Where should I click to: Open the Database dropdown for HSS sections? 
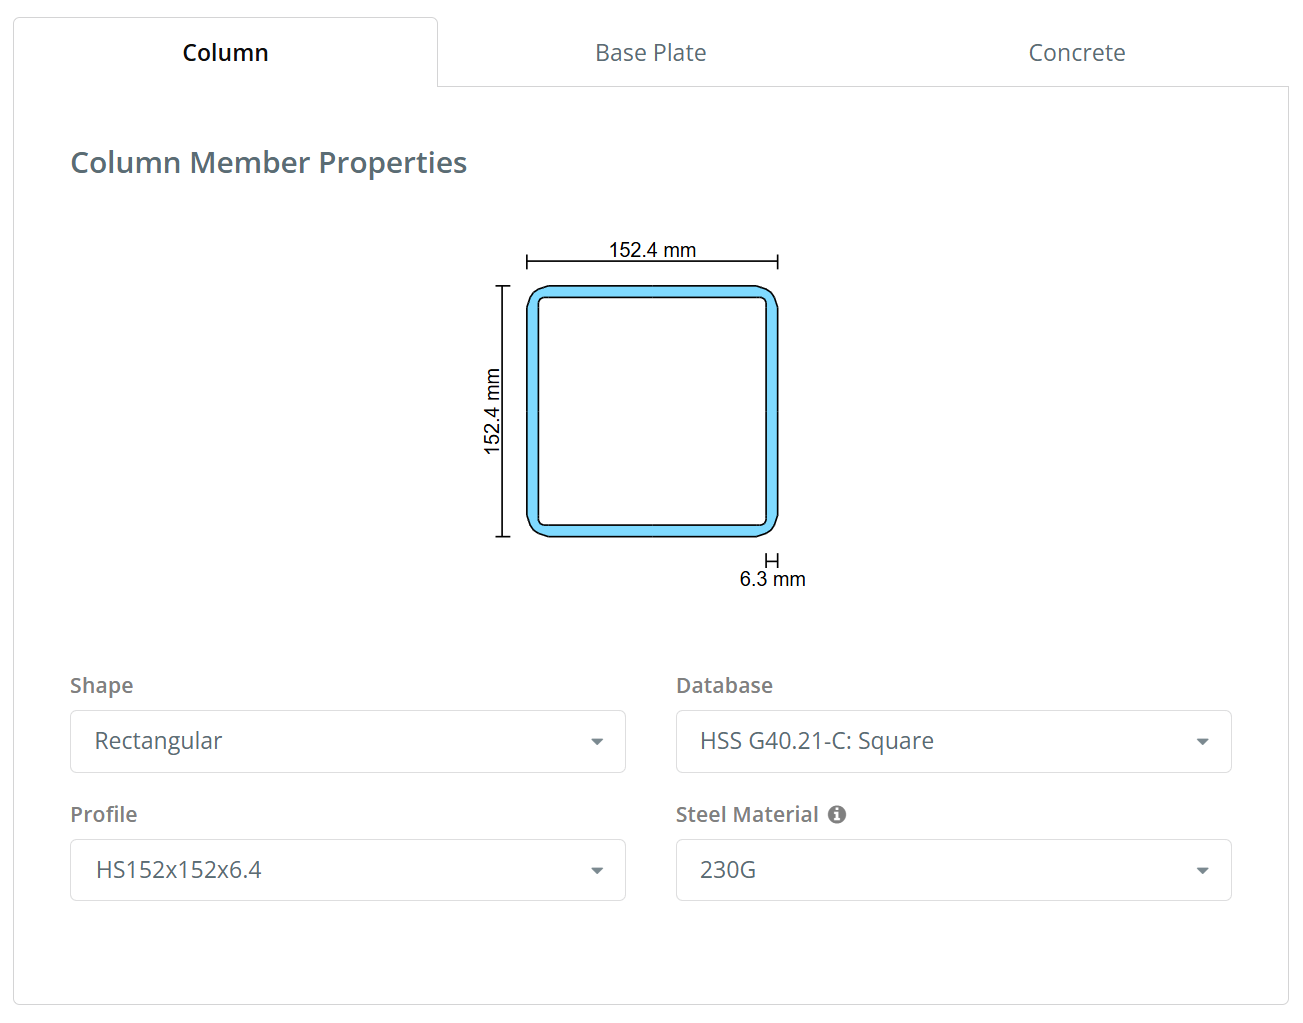click(953, 742)
